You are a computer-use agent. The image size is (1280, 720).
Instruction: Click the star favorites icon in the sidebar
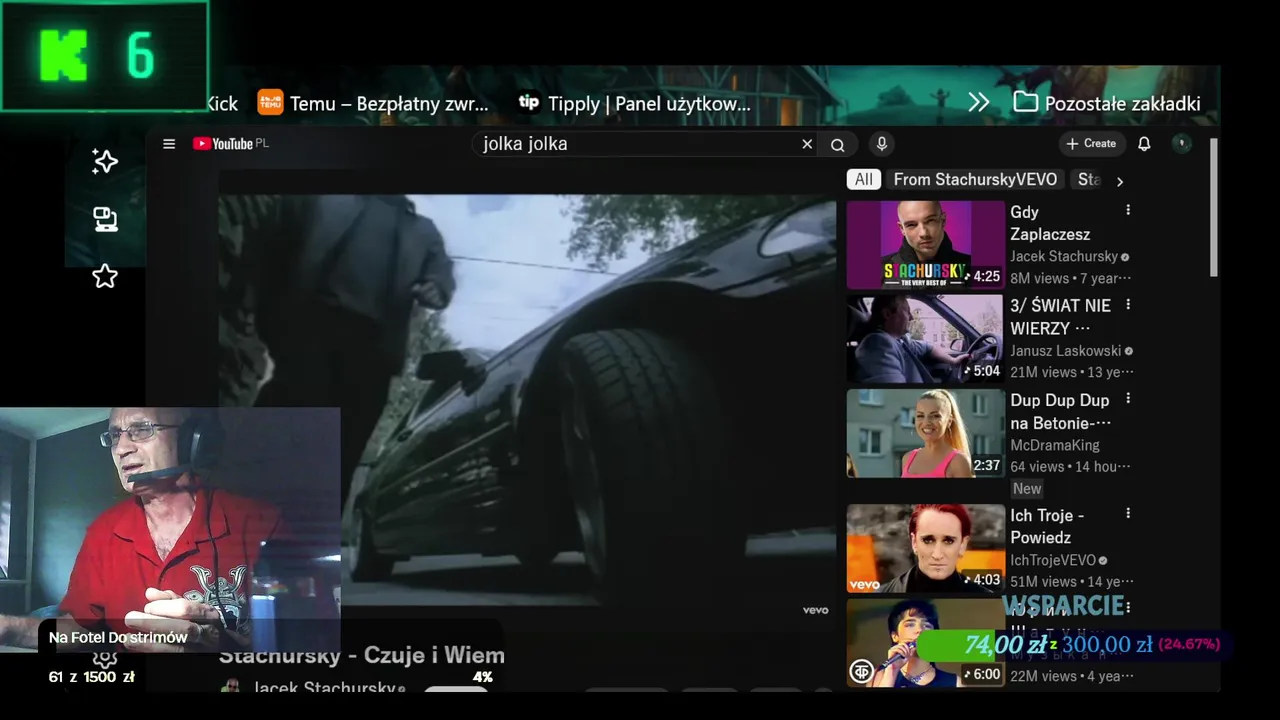105,276
